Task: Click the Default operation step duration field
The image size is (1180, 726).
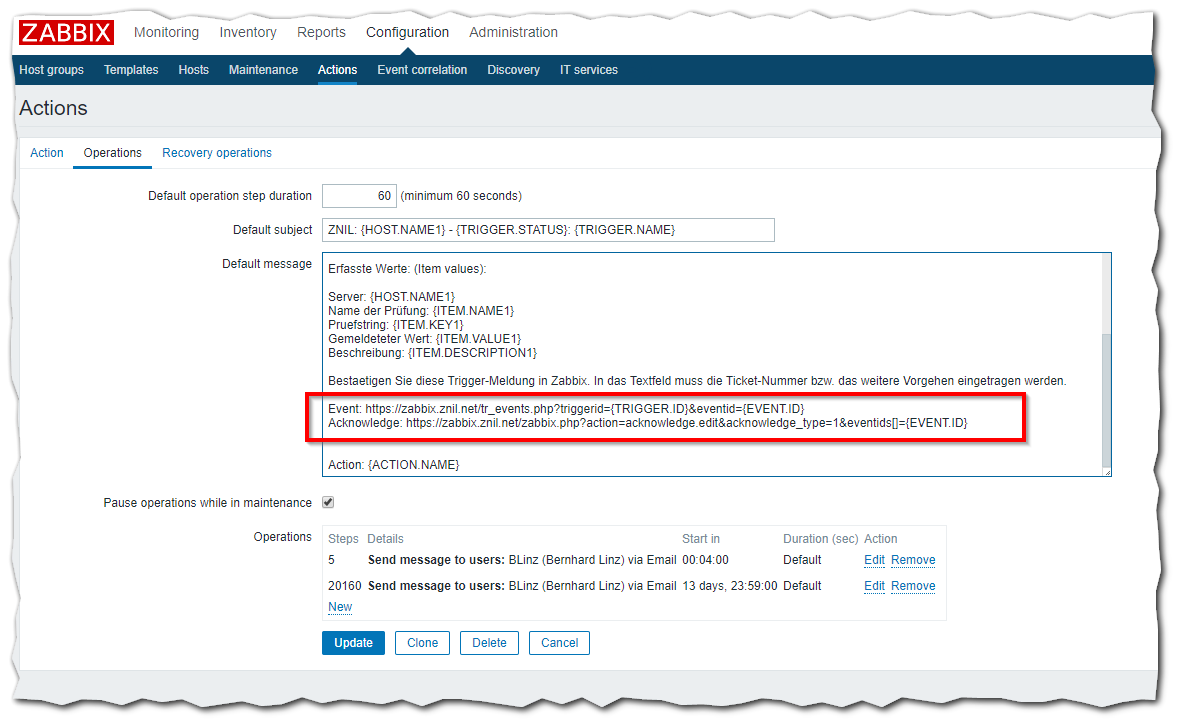Action: 359,196
